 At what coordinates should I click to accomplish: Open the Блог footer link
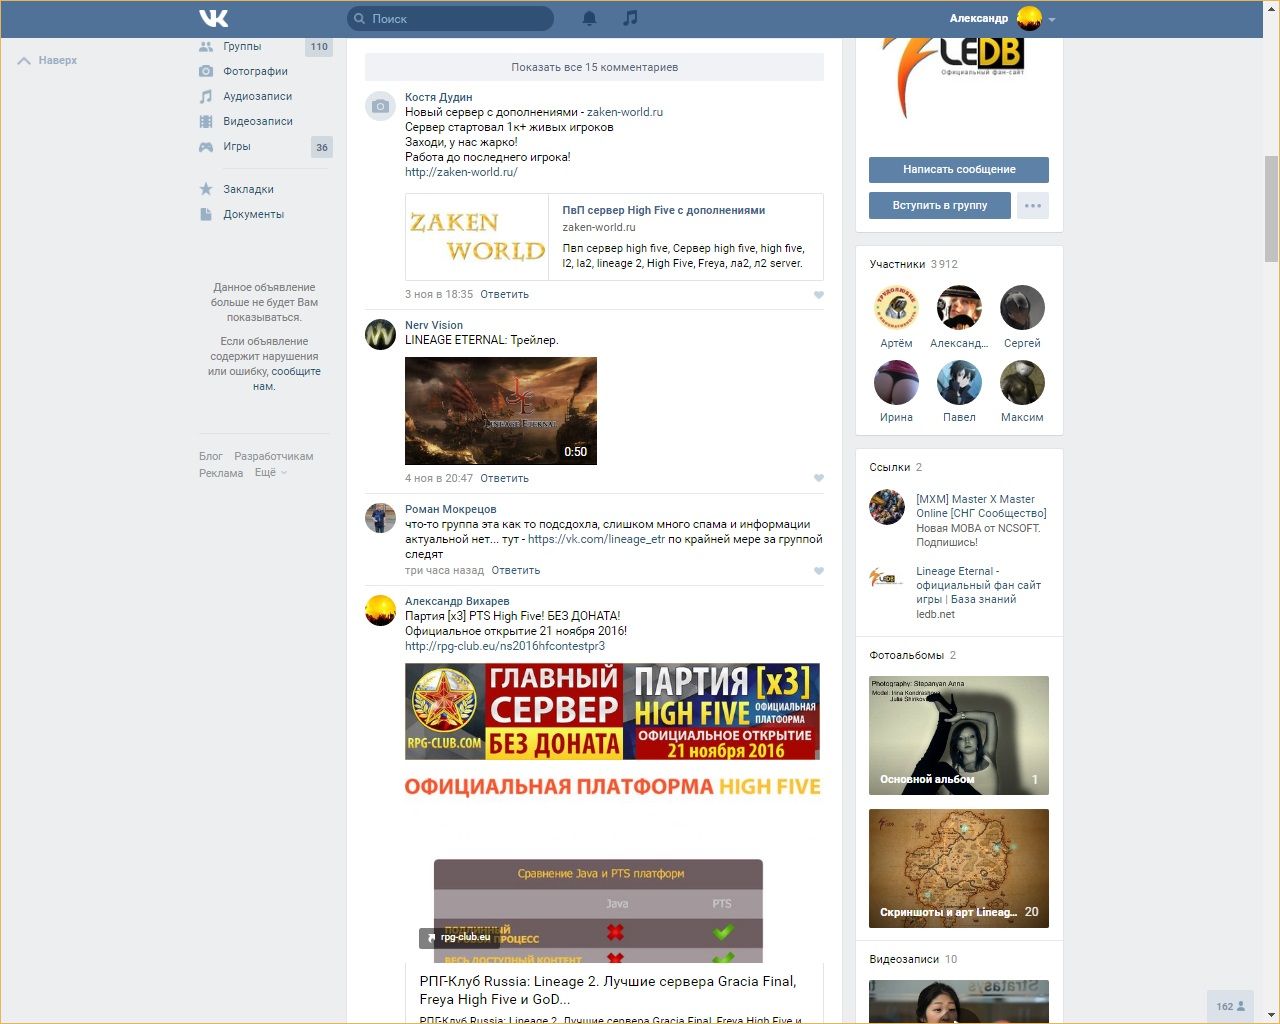(x=211, y=457)
